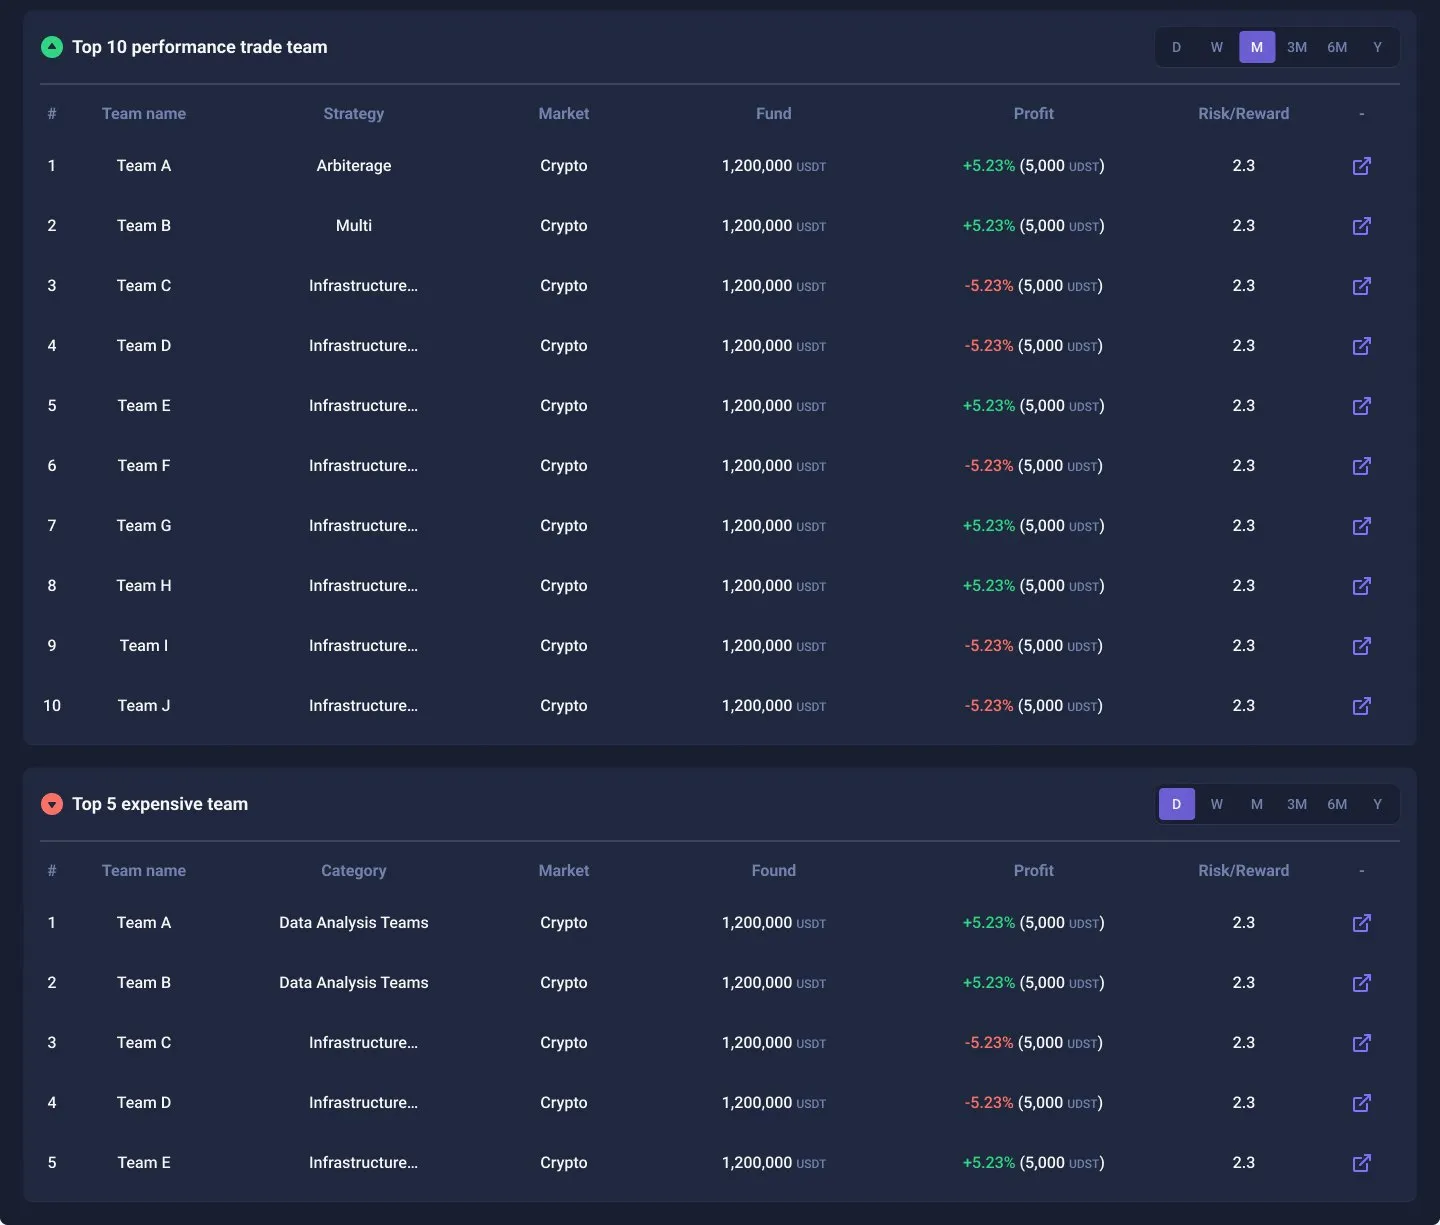Open Team A external link in top 10 table
Viewport: 1440px width, 1225px height.
coord(1361,166)
